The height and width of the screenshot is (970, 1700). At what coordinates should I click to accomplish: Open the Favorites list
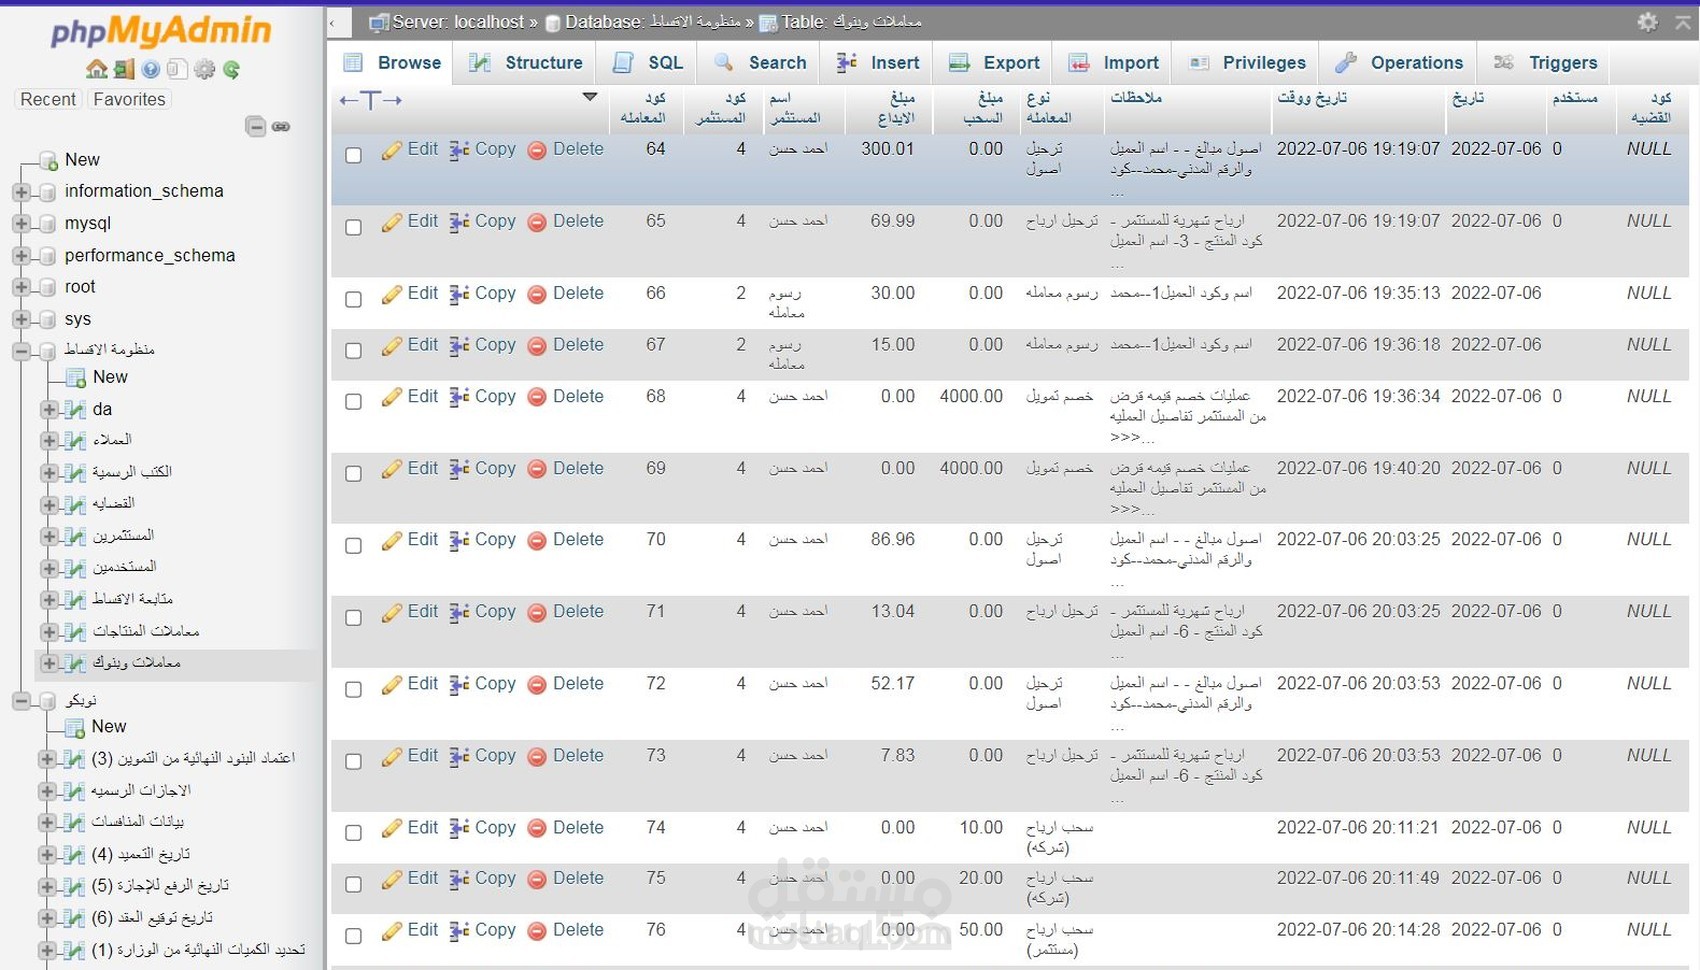pos(129,99)
